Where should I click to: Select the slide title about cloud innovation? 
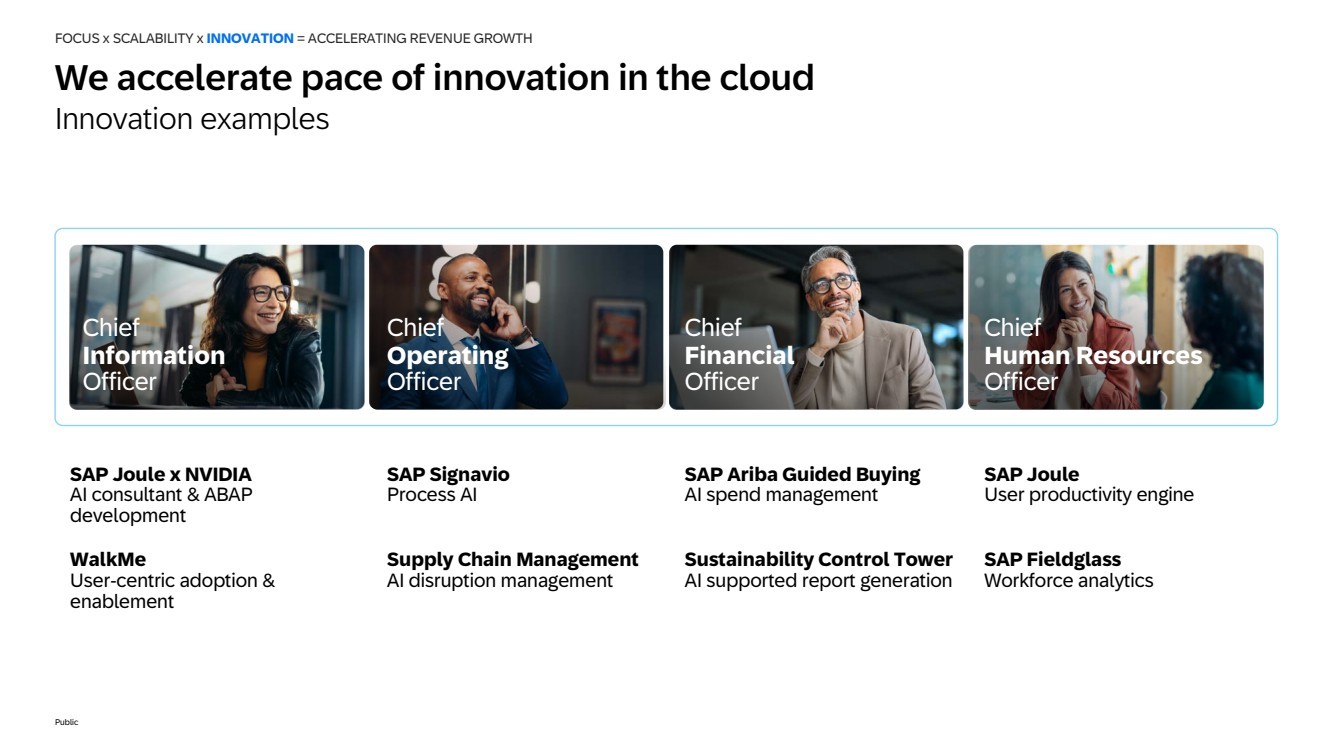434,78
